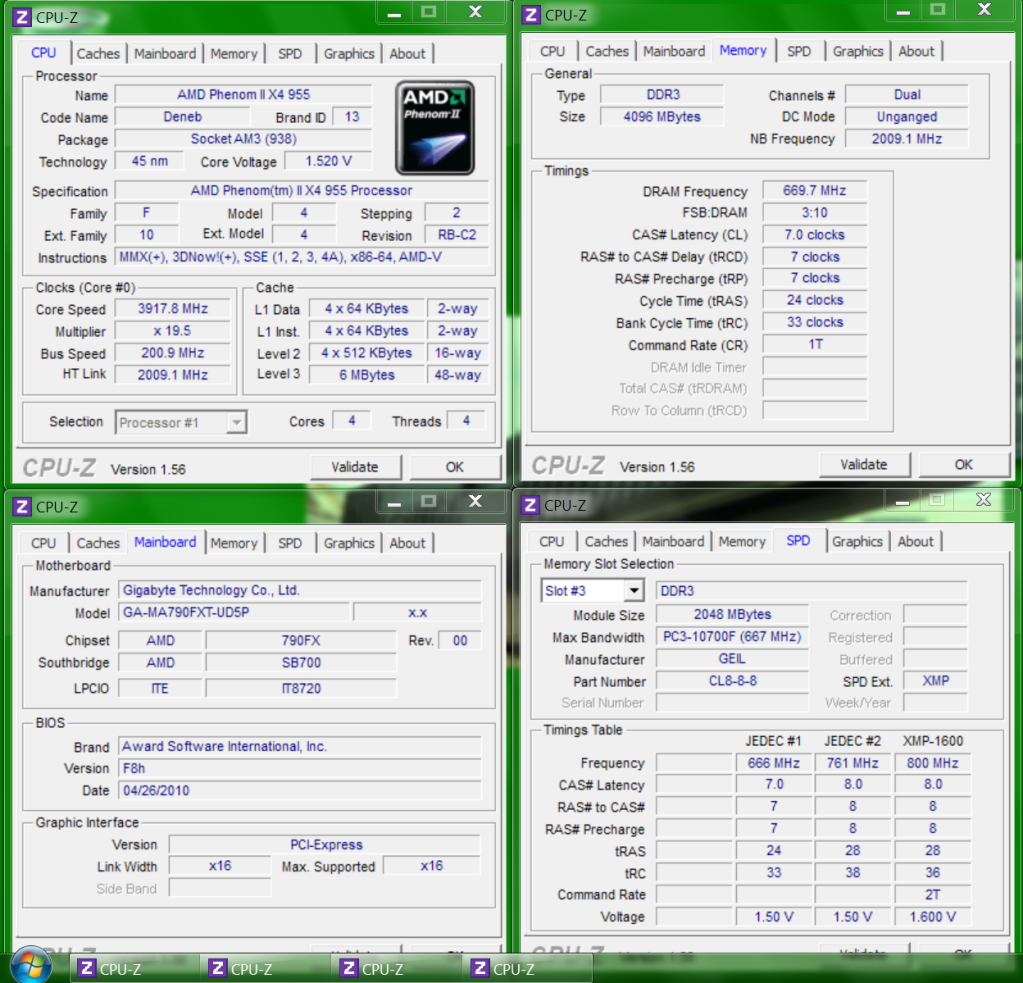Screen dimensions: 1023x983
Task: Open the Processor #1 selection dropdown
Action: pyautogui.click(x=180, y=422)
